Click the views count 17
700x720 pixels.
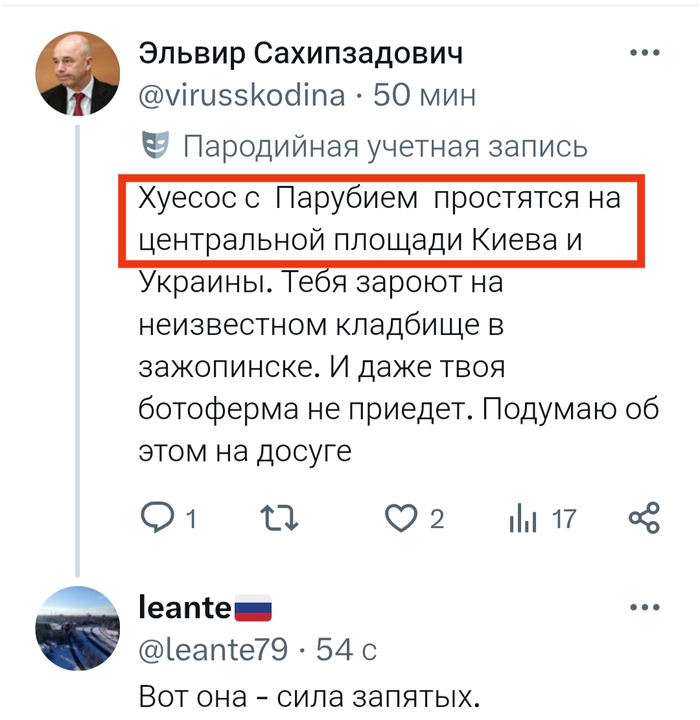pyautogui.click(x=564, y=518)
